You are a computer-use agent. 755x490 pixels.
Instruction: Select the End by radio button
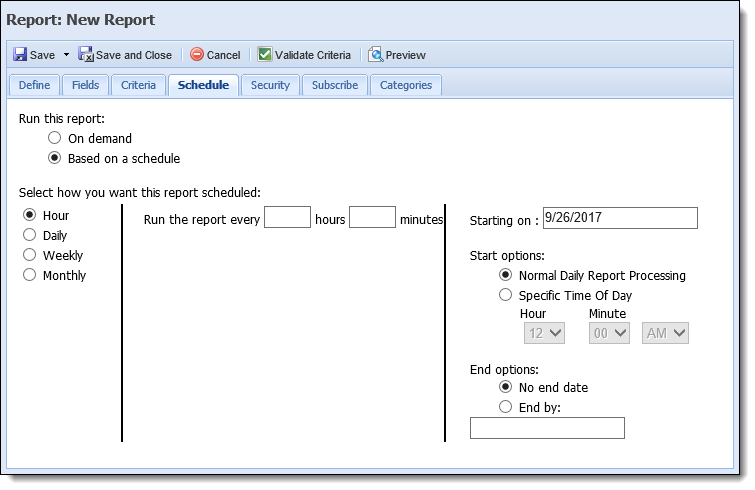(x=505, y=407)
